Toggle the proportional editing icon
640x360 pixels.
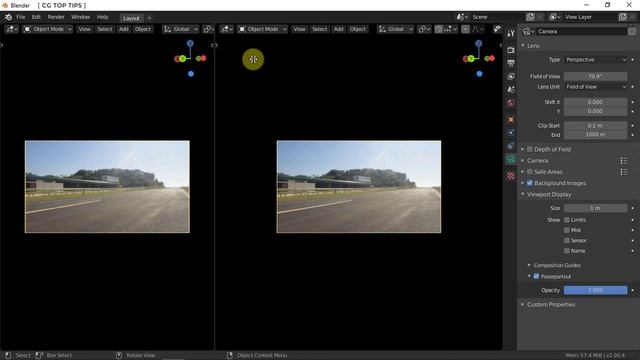tap(465, 29)
